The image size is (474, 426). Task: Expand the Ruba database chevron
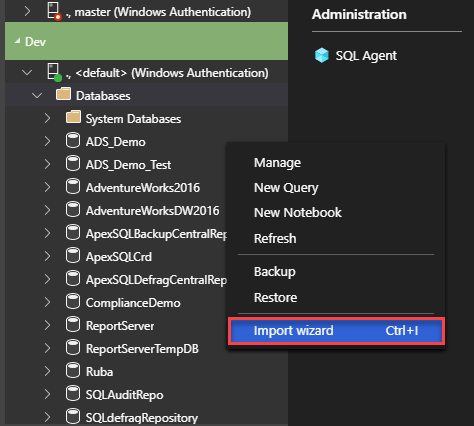pos(47,371)
